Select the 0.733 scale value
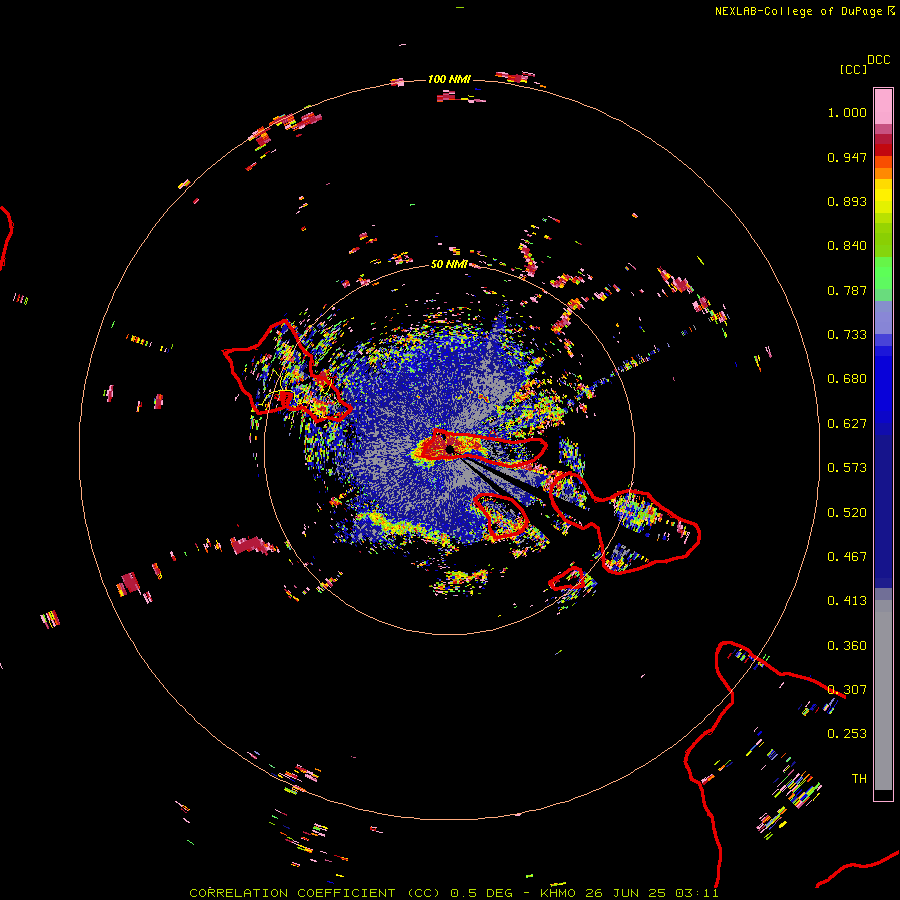This screenshot has width=900, height=900. point(847,335)
